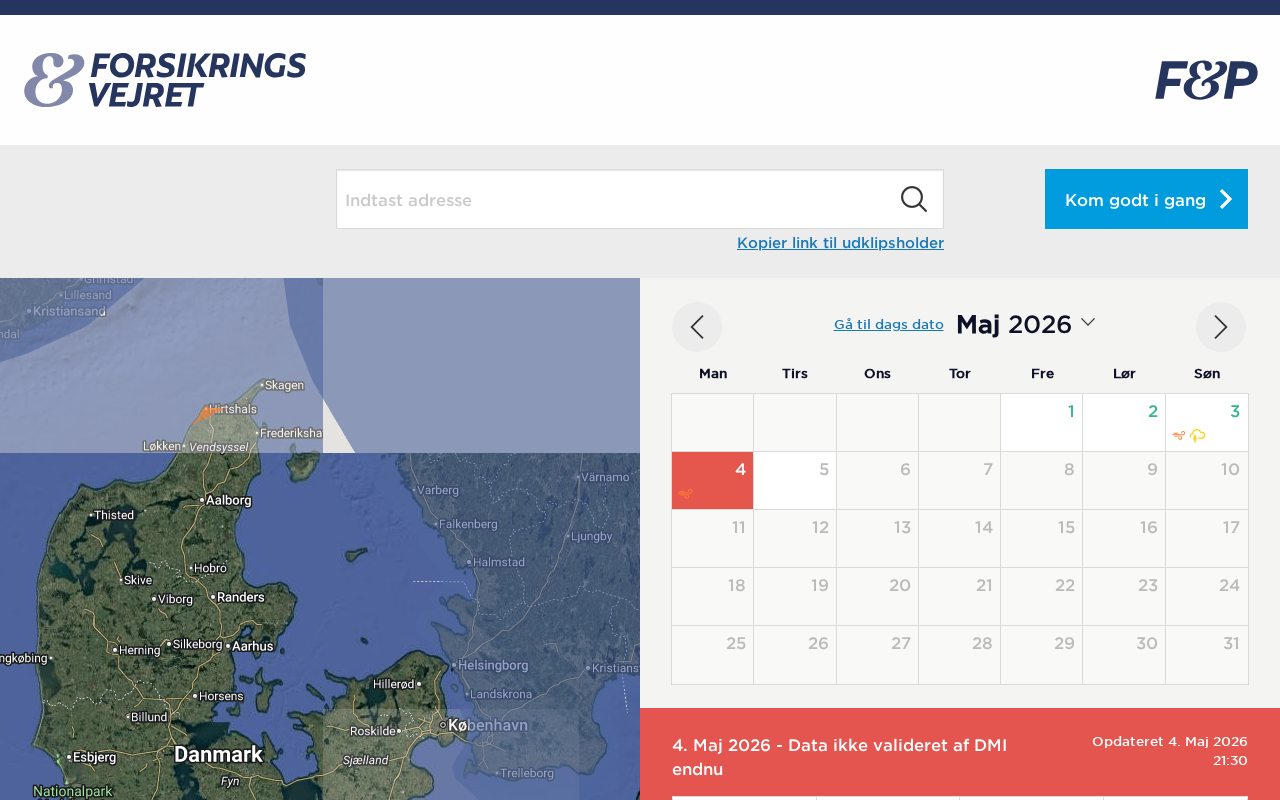Click Gå til dags dato link
This screenshot has width=1280, height=800.
pyautogui.click(x=888, y=324)
